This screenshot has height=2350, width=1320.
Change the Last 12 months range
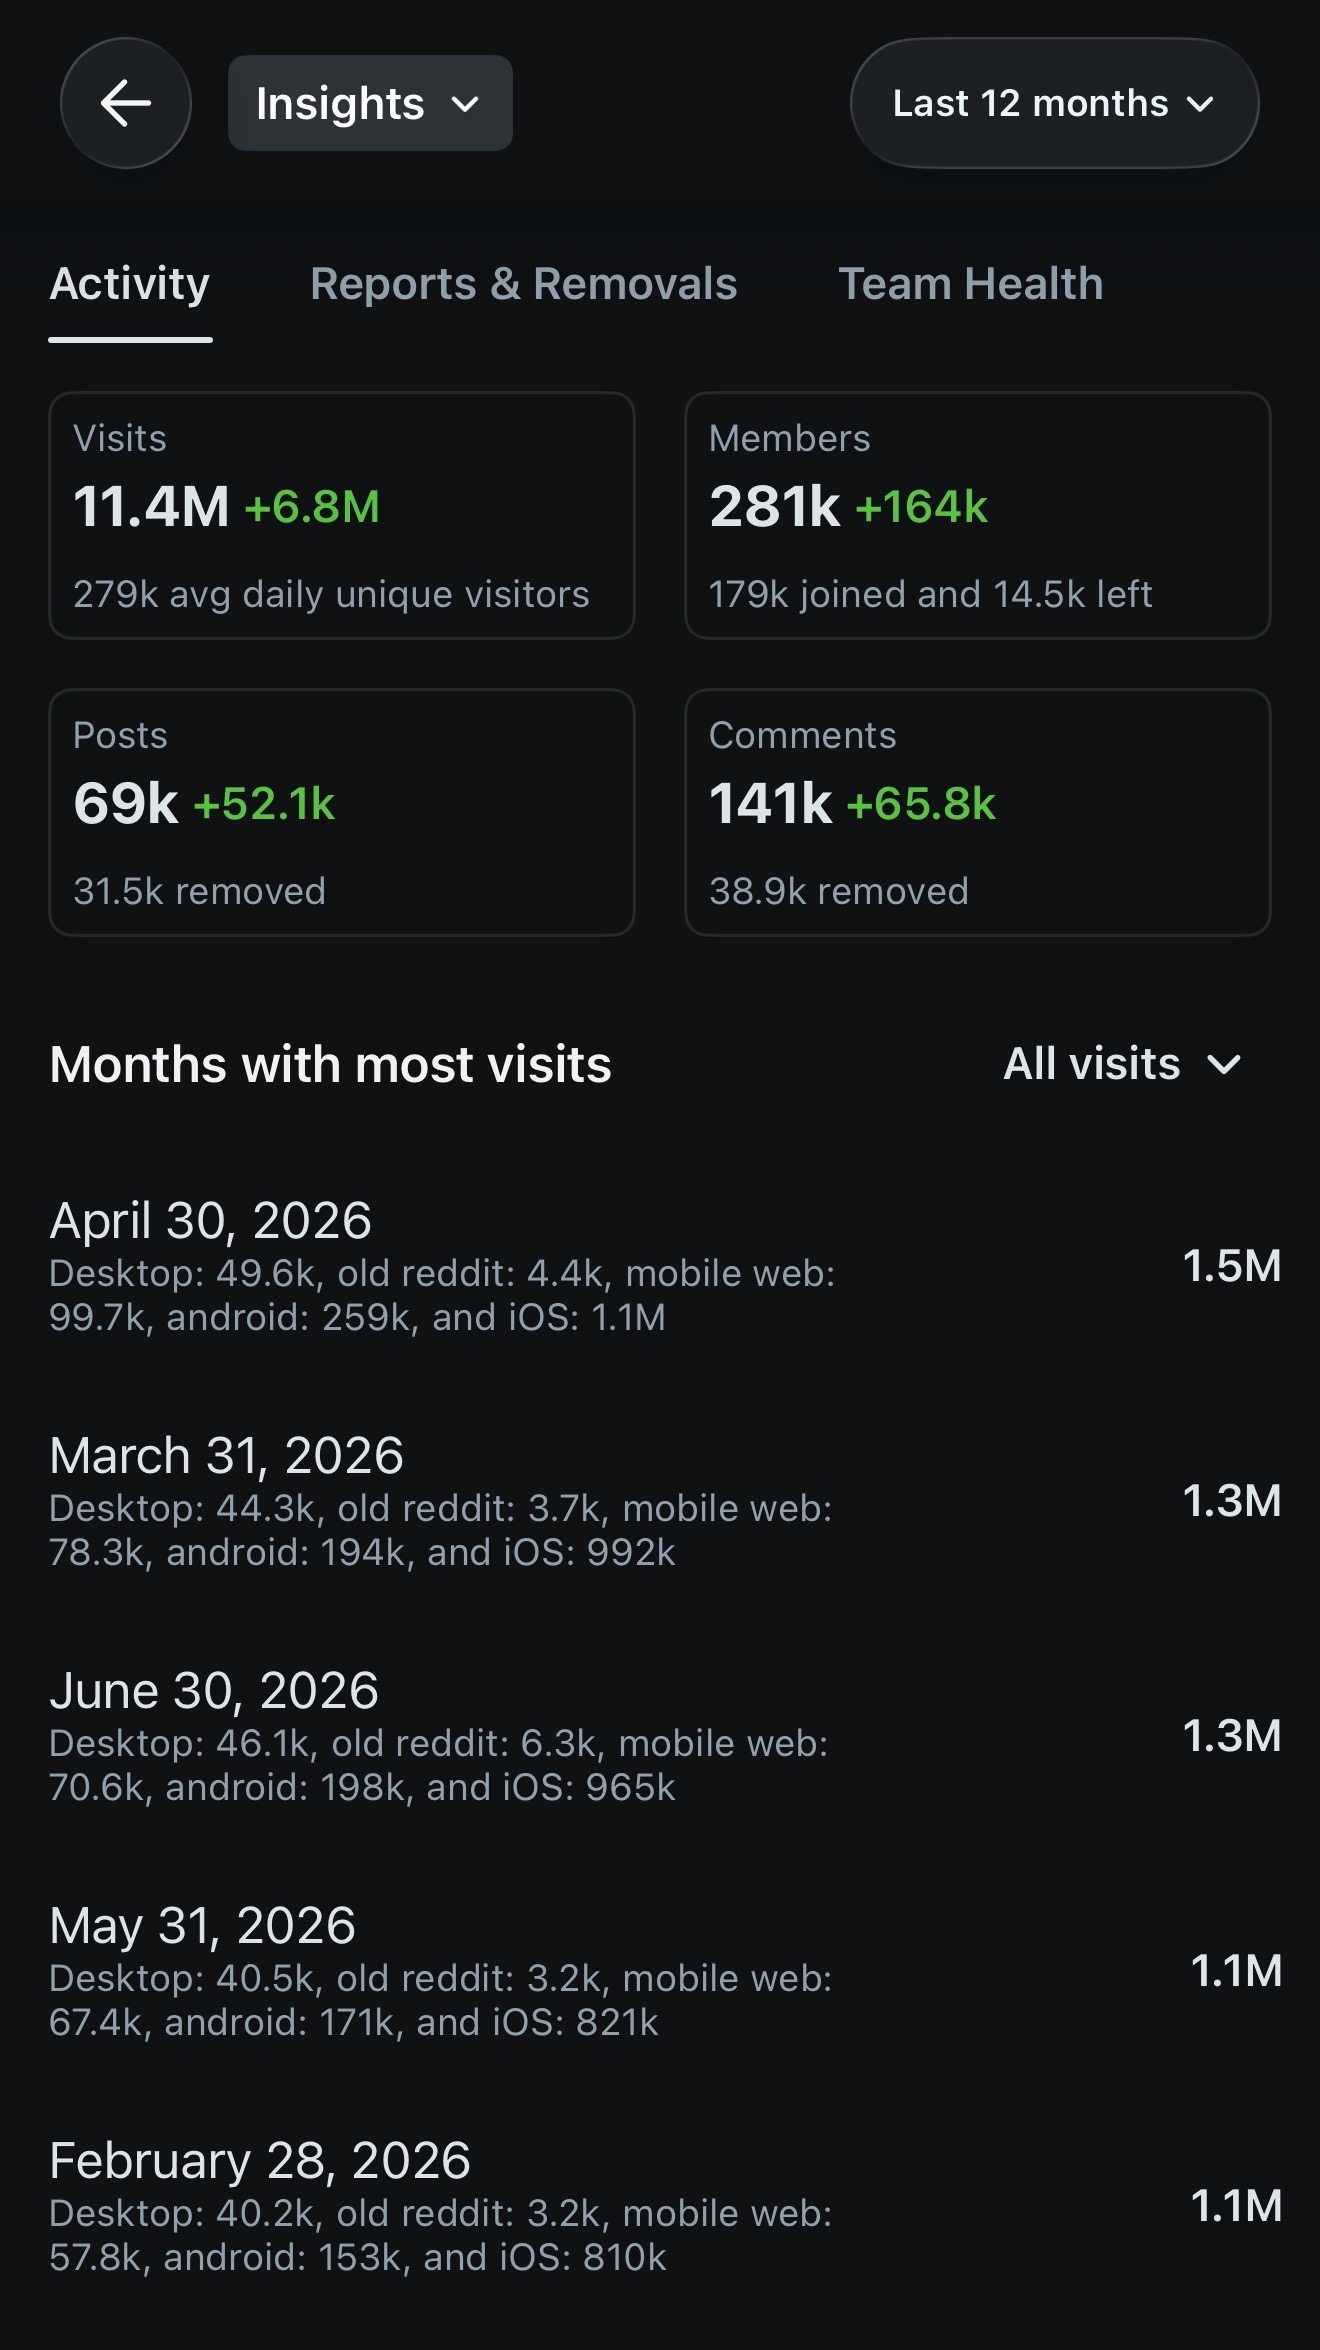pos(1054,103)
